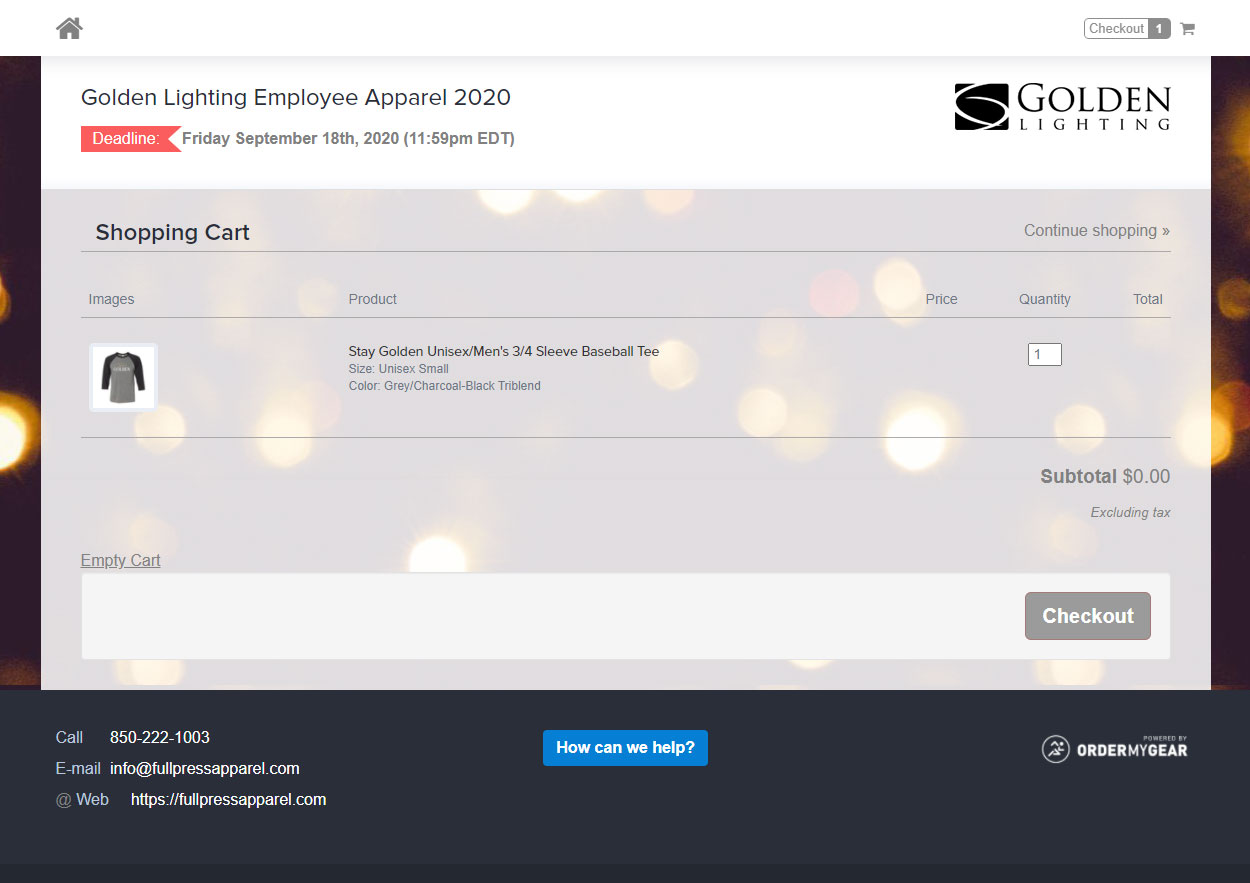Screen dimensions: 1250x883
Task: Click the red Deadline tag
Action: tap(126, 139)
